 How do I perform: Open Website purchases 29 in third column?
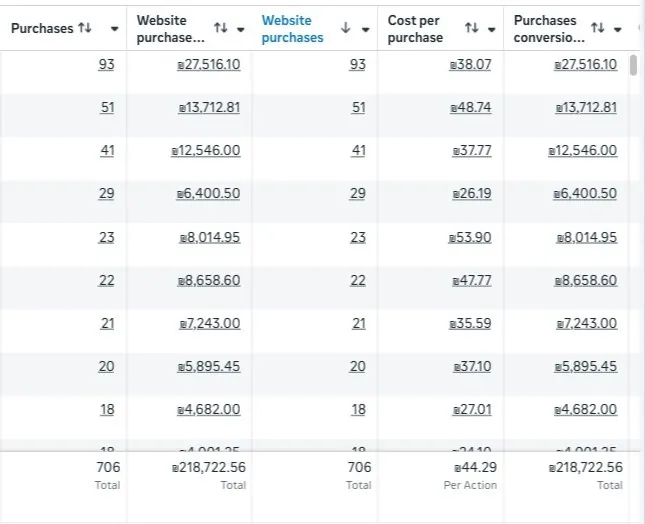[357, 194]
